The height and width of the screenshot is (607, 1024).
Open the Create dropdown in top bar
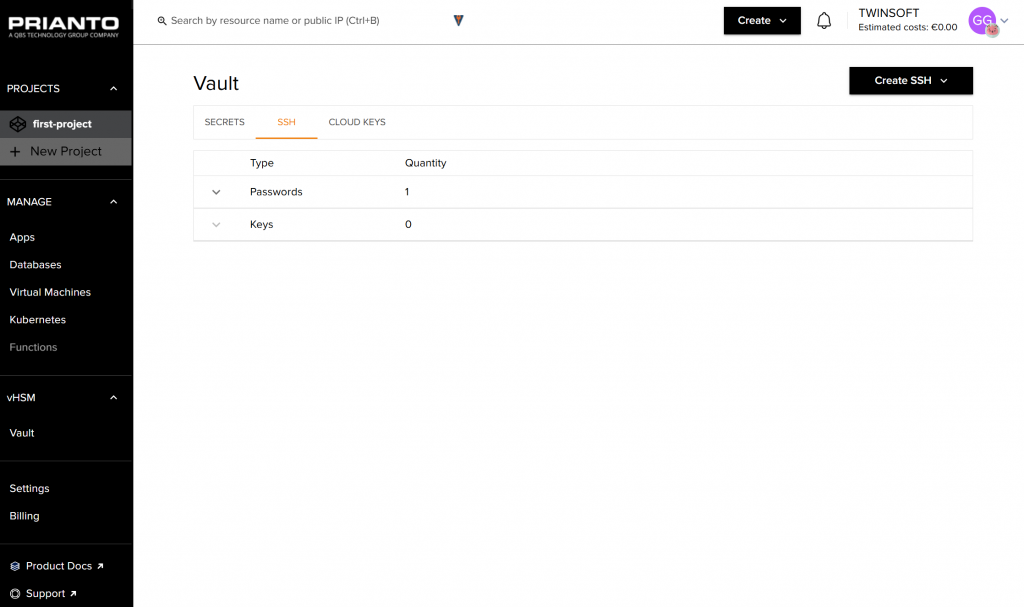762,21
